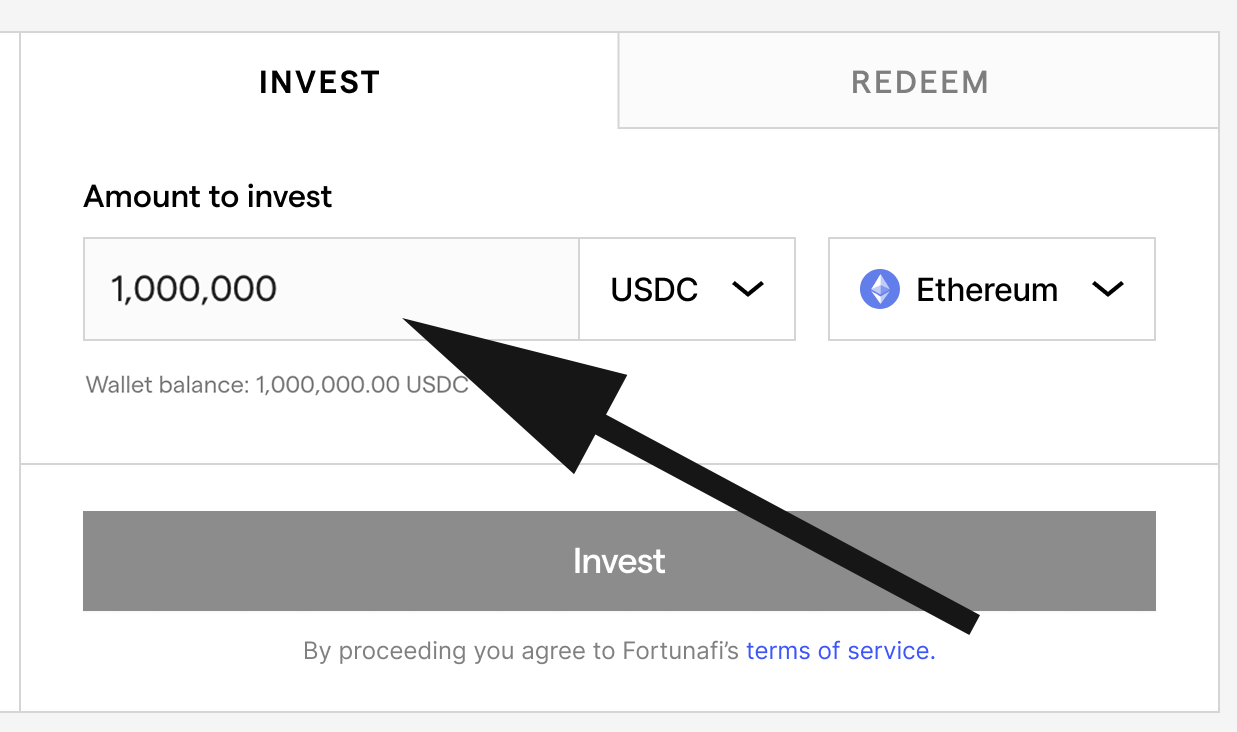Expand the Ethereum network dropdown
Image resolution: width=1237 pixels, height=732 pixels.
click(x=991, y=289)
